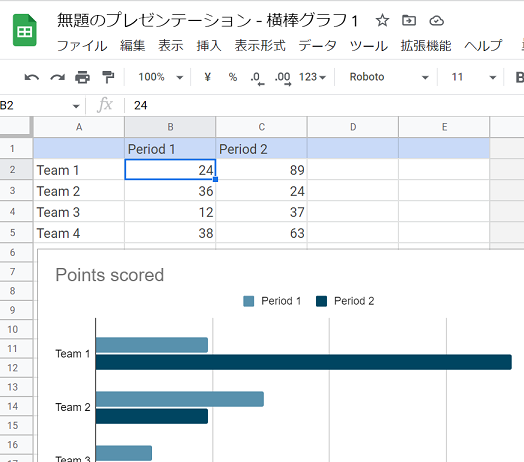Select column D header

coord(353,127)
